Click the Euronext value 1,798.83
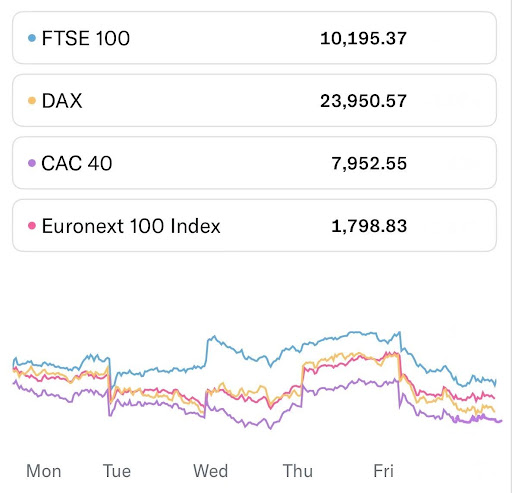Image resolution: width=512 pixels, height=493 pixels. (x=369, y=226)
